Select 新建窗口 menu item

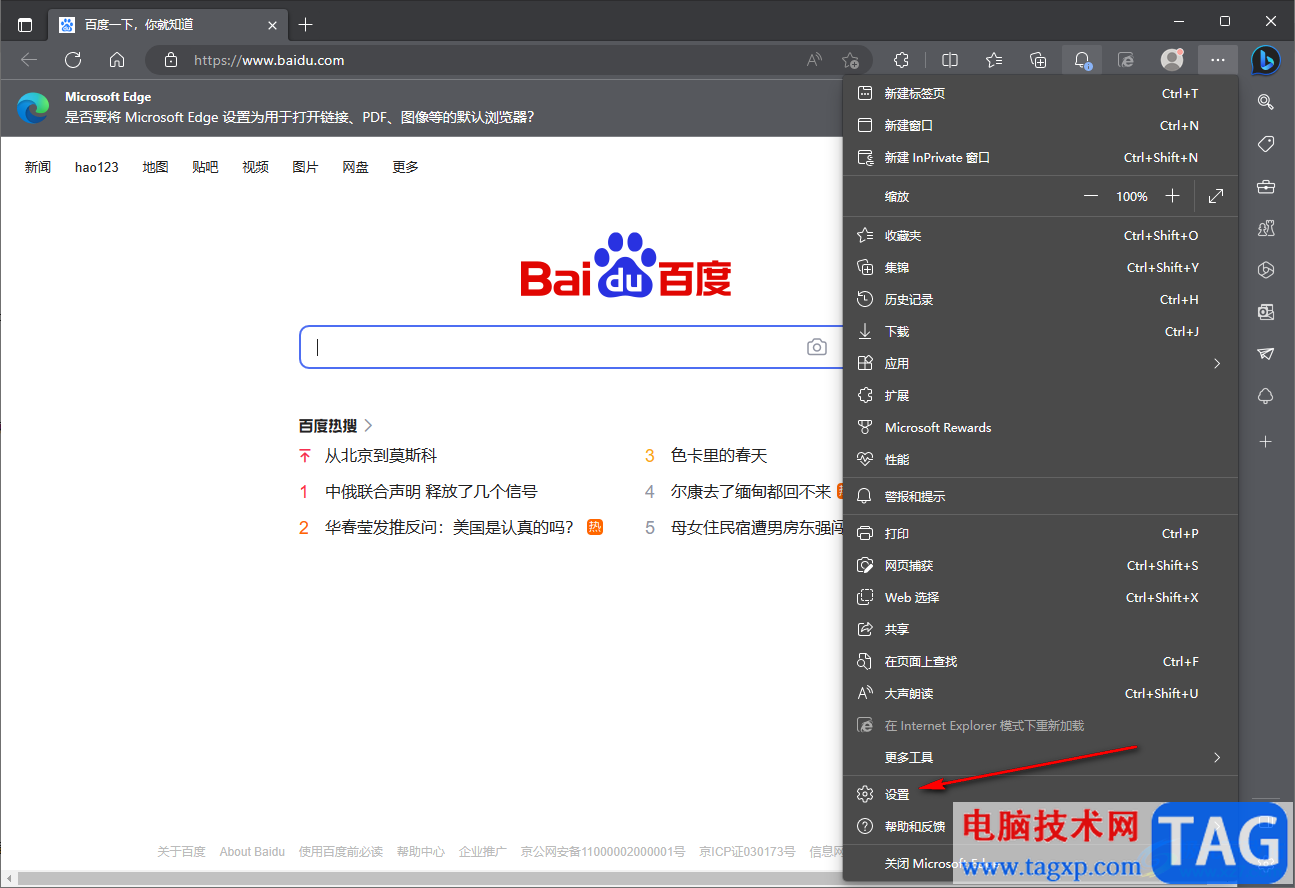(x=1040, y=125)
